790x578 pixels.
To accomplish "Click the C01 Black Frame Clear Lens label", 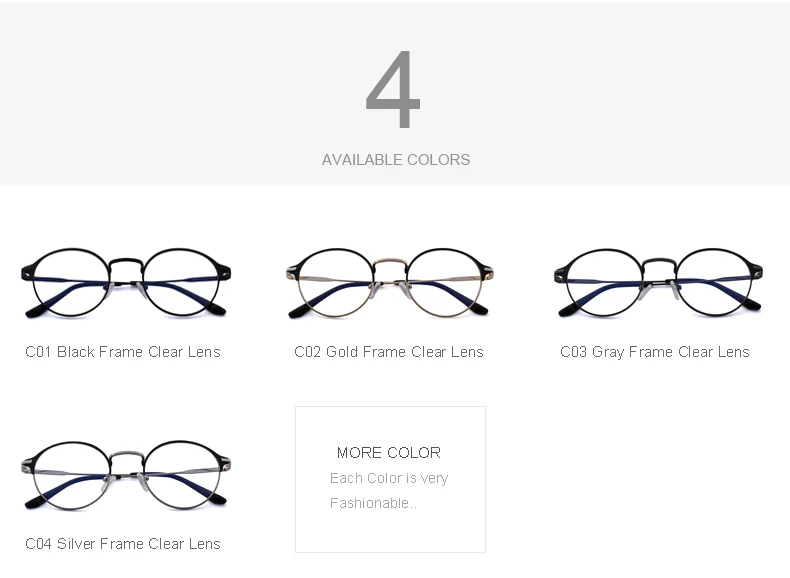I will 123,352.
